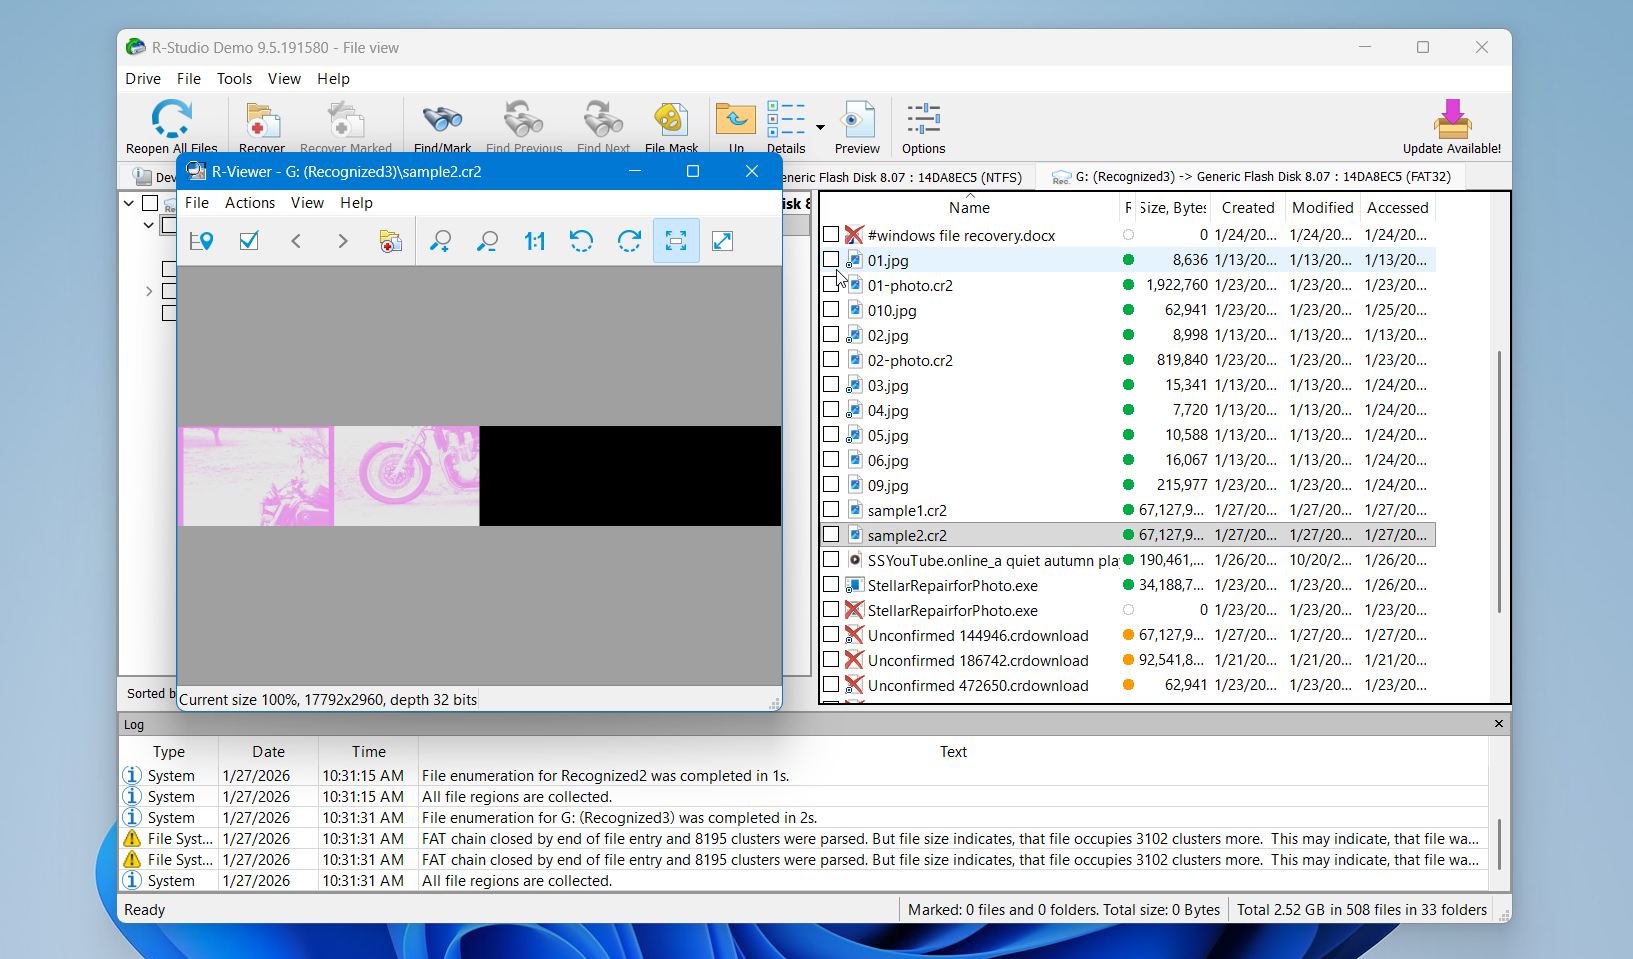Open the Details view dropdown arrow

point(820,127)
